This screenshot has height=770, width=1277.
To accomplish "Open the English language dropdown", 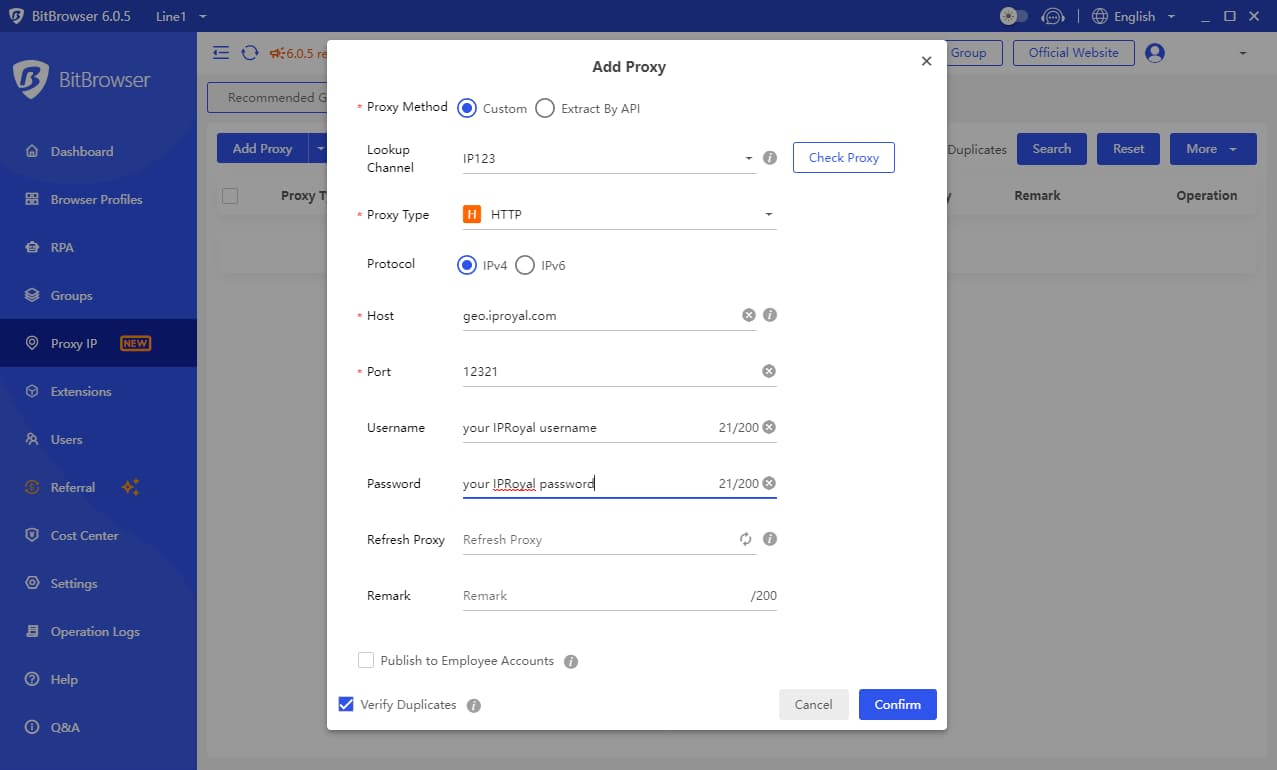I will click(1134, 16).
